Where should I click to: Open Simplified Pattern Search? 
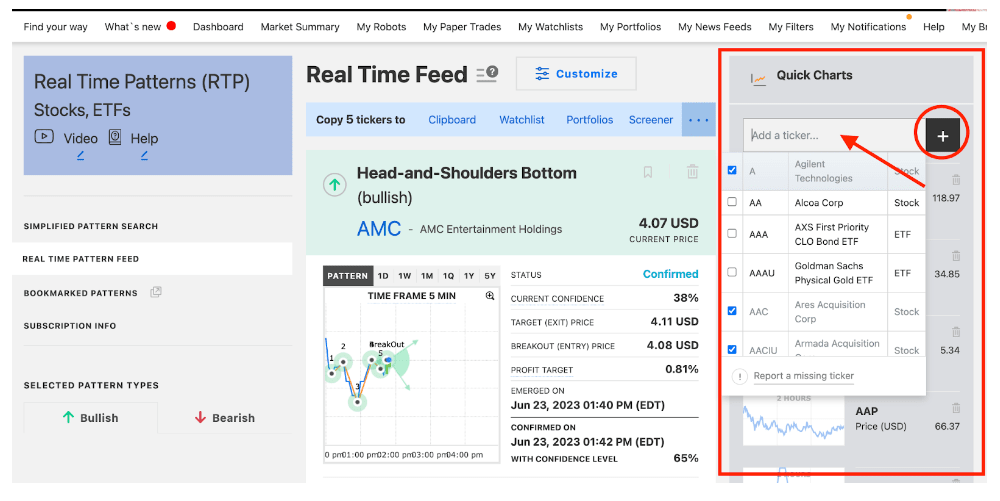pyautogui.click(x=91, y=226)
